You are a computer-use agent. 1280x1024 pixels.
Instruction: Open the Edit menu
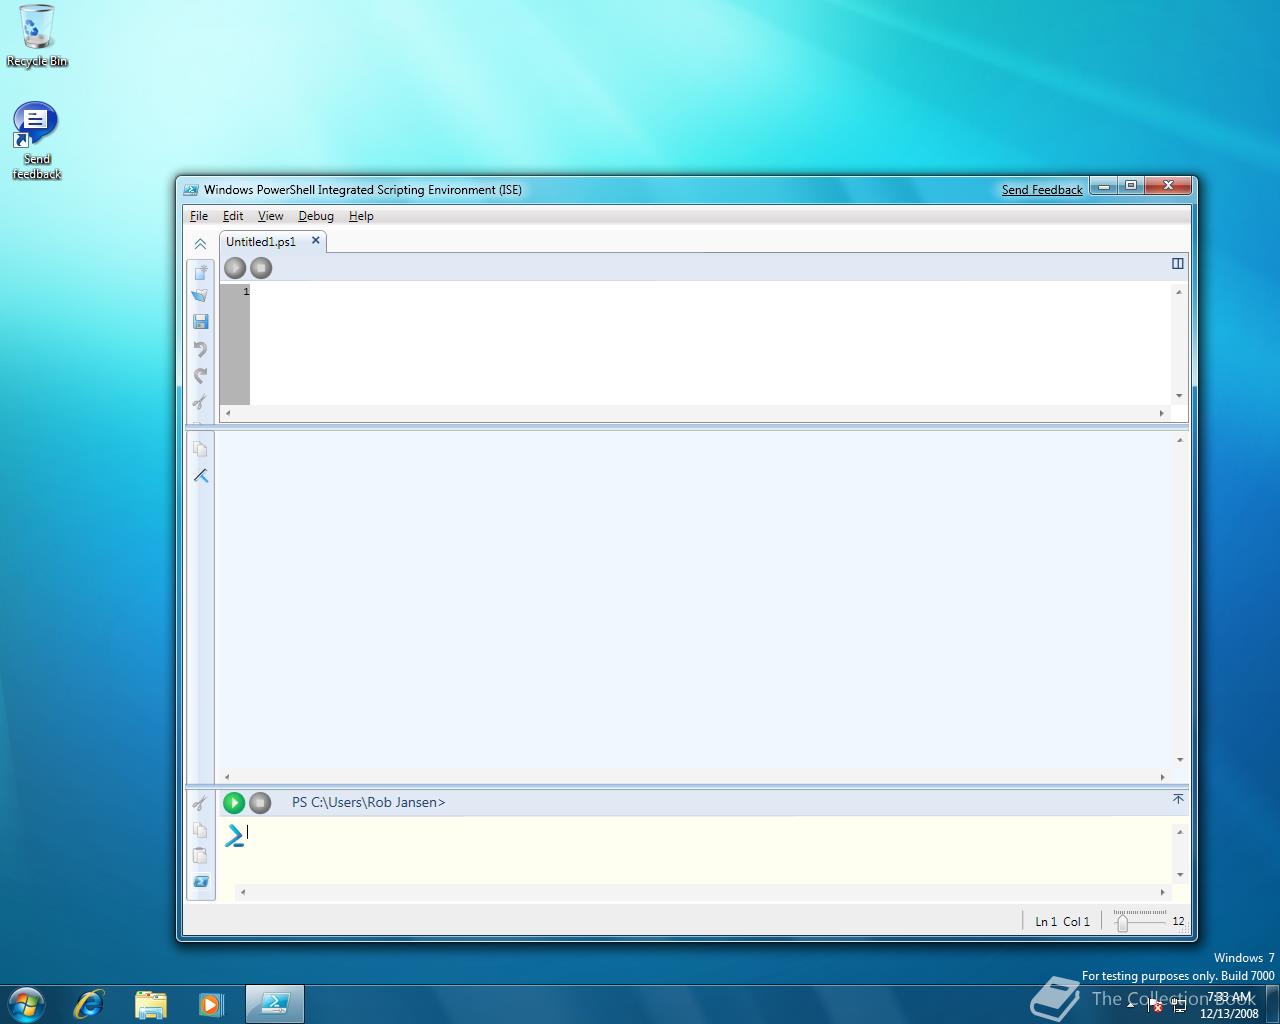233,216
